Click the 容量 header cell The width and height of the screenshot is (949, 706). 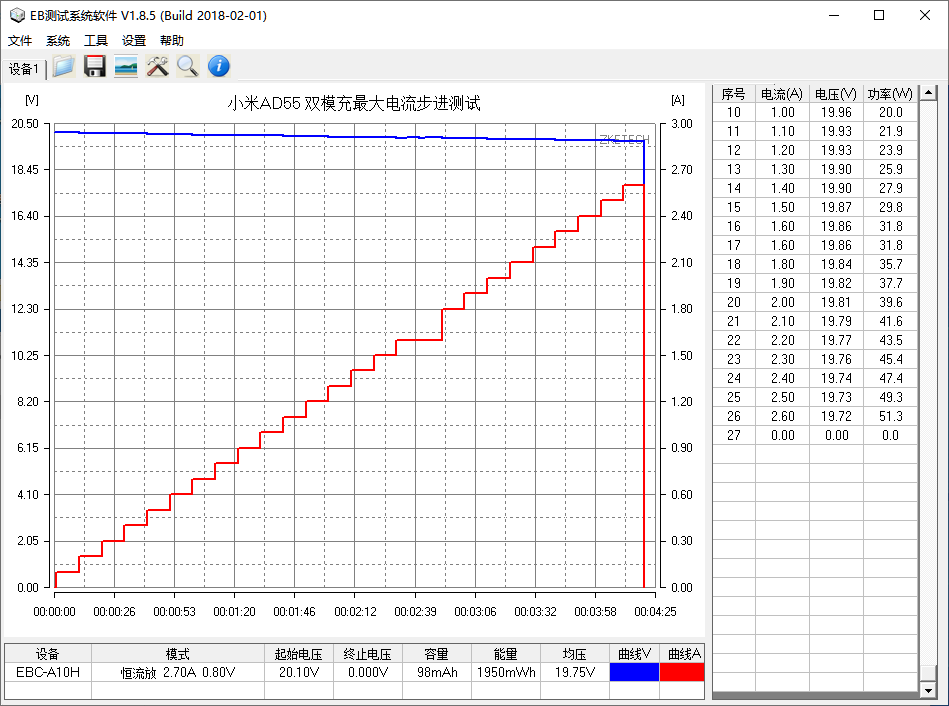[437, 654]
